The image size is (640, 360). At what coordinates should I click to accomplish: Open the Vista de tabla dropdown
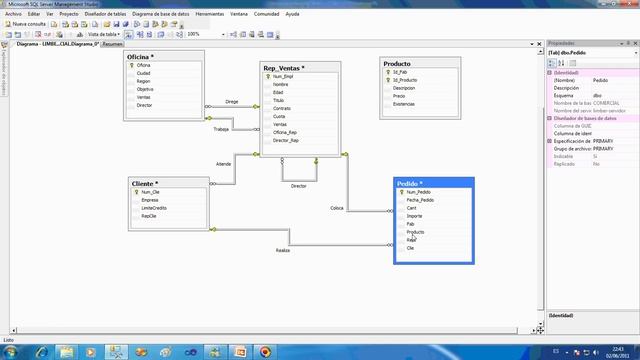104,35
